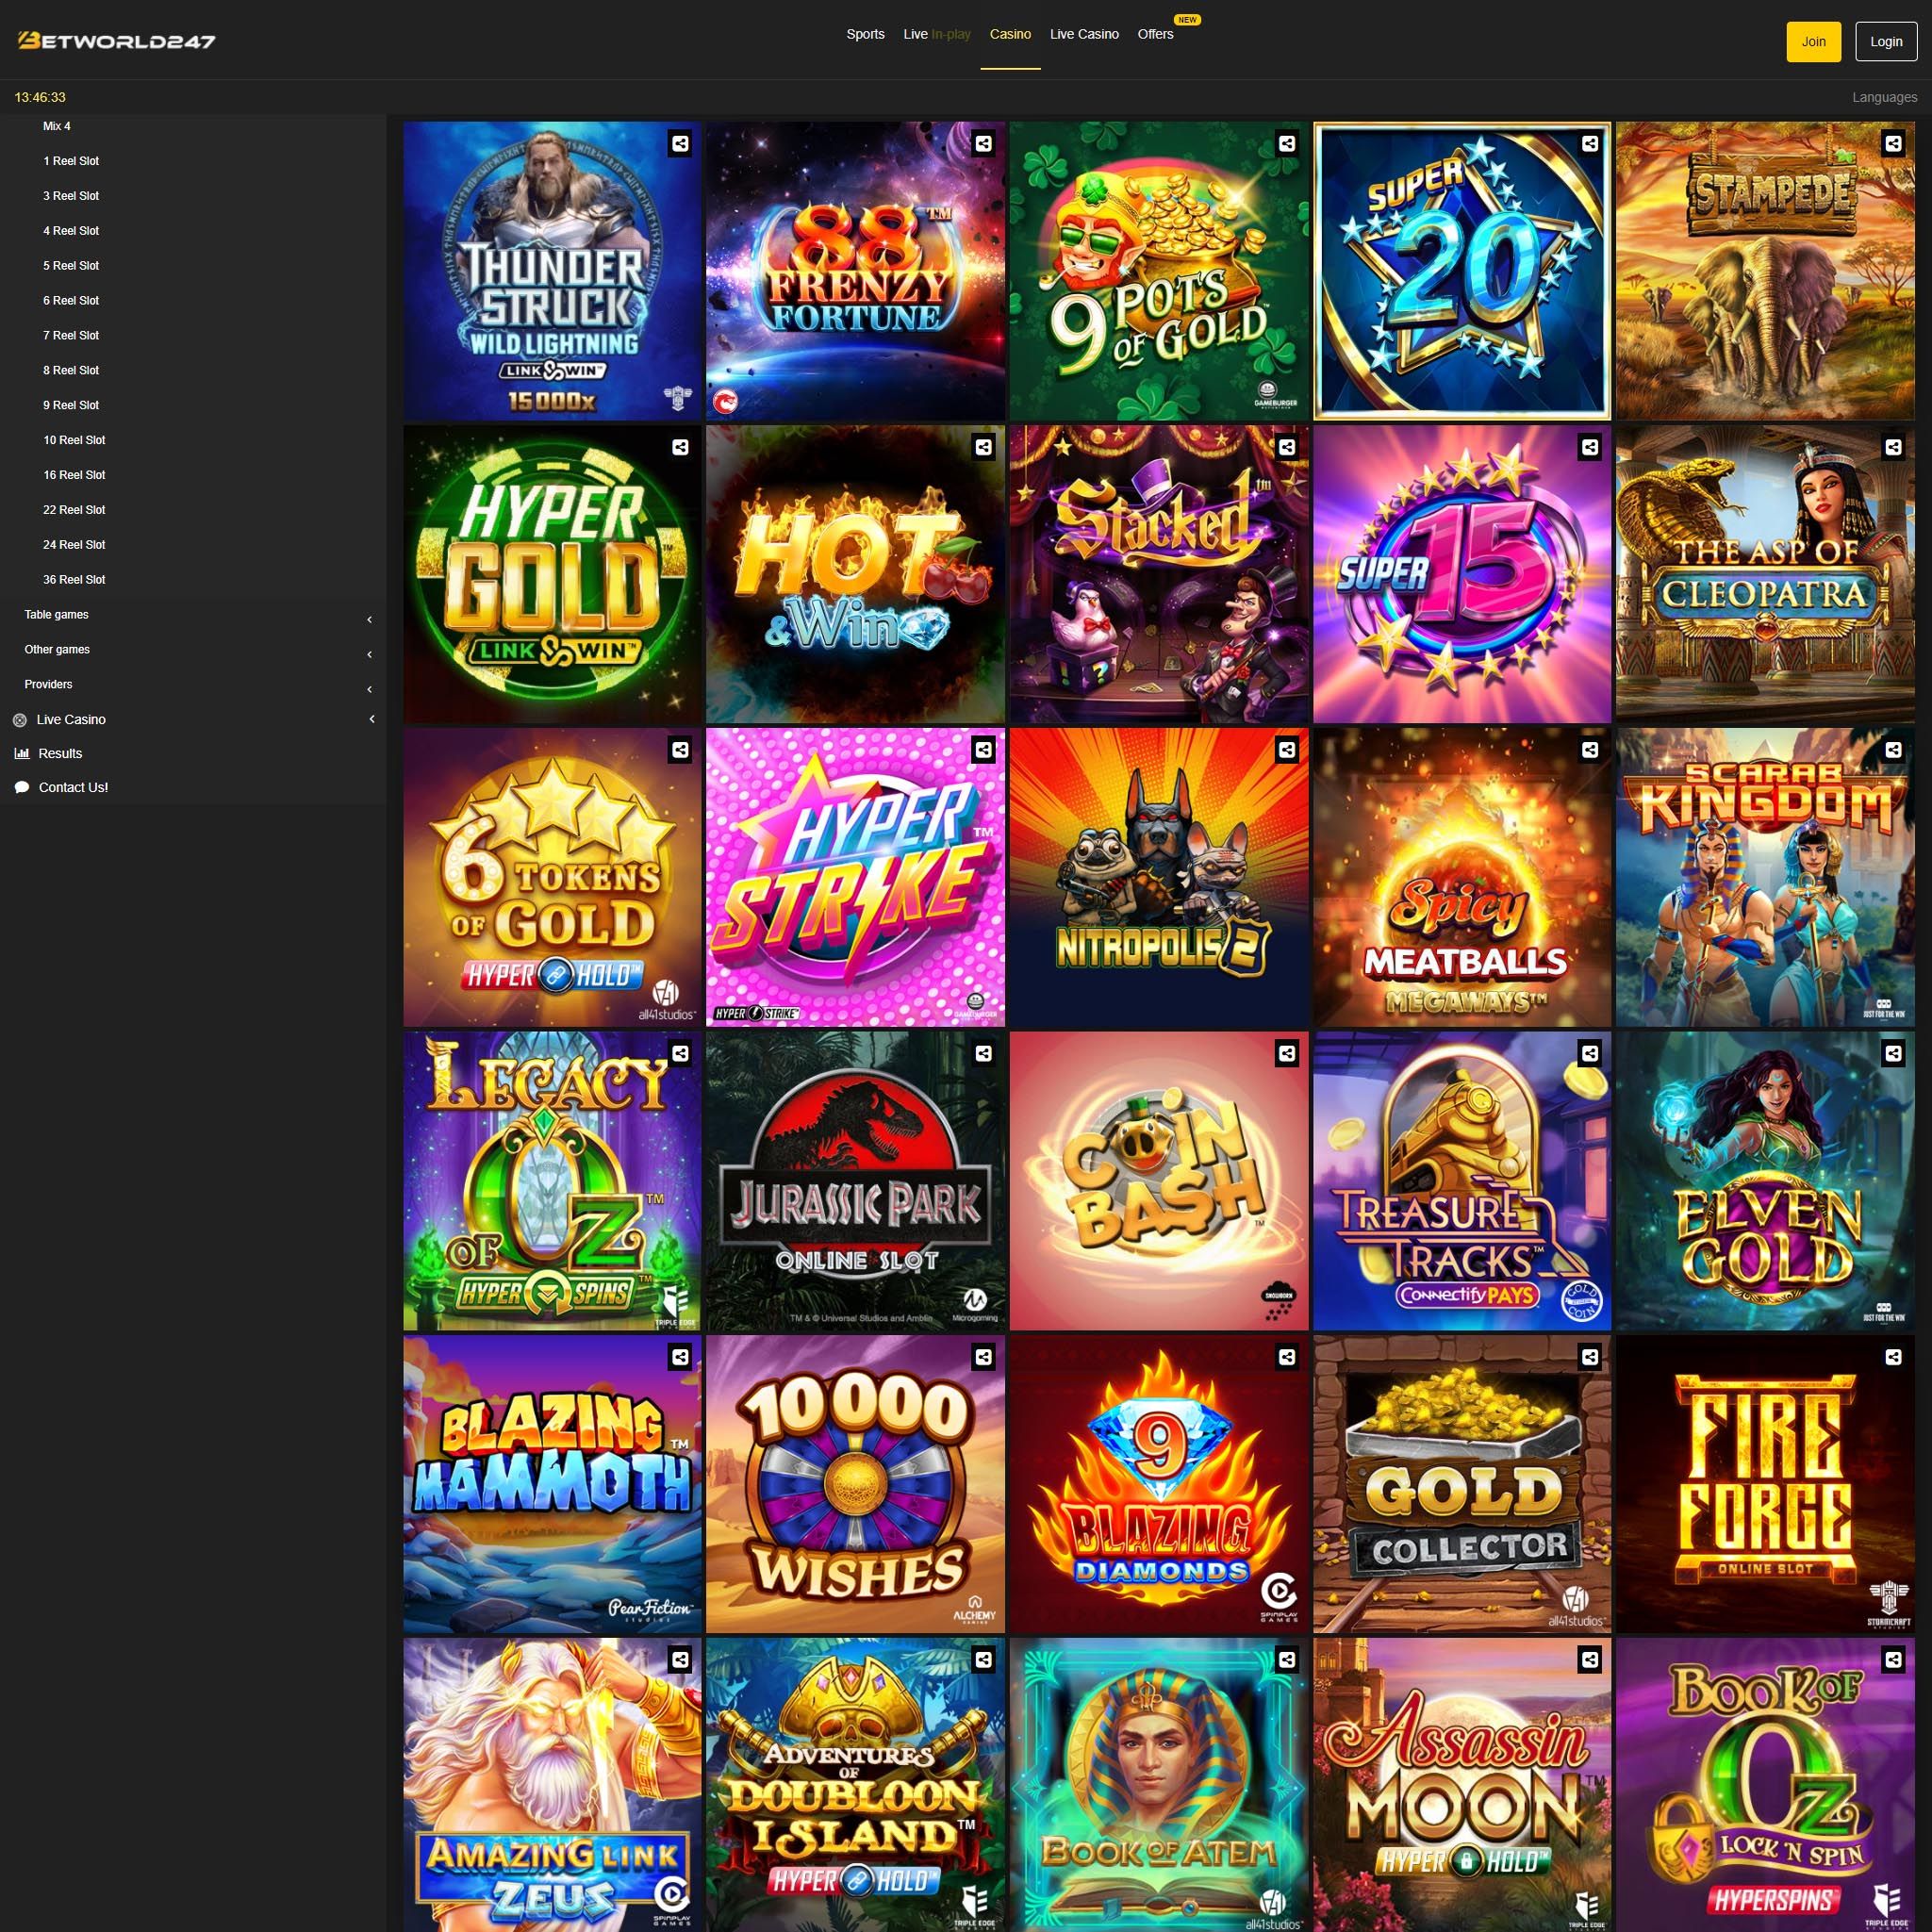
Task: Expand the Other games section
Action: click(193, 650)
